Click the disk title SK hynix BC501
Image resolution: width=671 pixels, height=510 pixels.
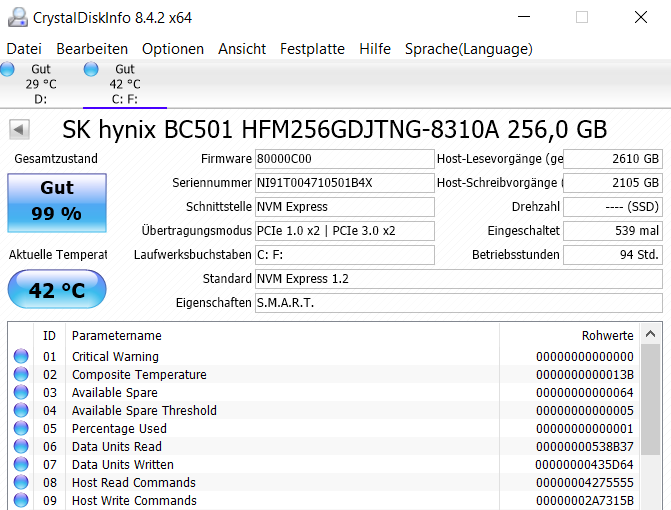335,129
